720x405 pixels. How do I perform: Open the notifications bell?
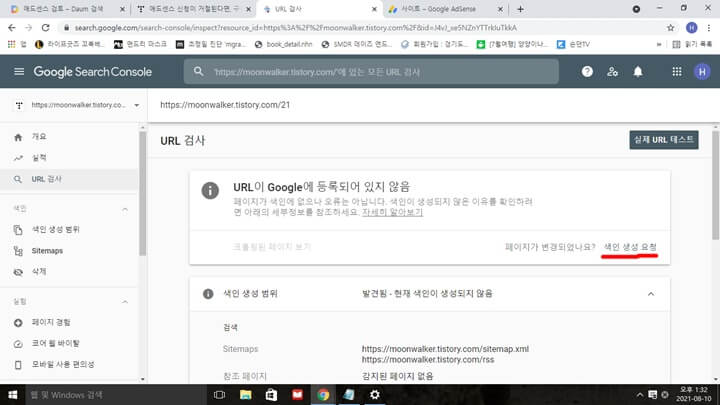click(638, 72)
